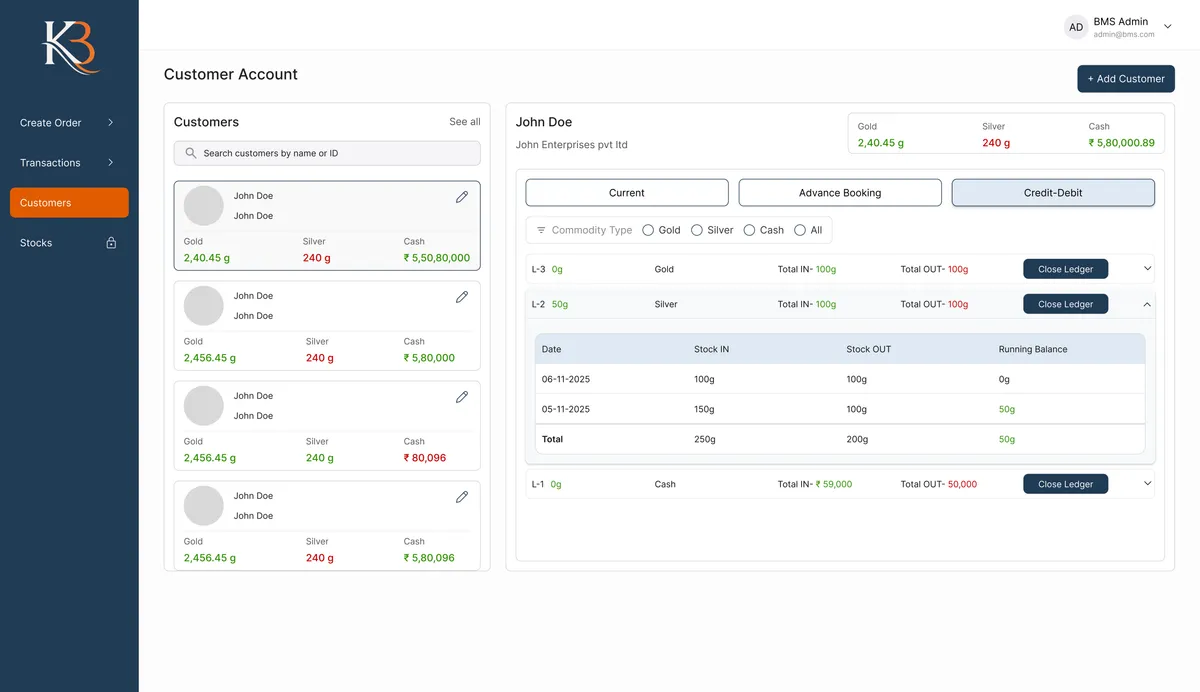Click the lock icon beside Stocks

pos(111,243)
